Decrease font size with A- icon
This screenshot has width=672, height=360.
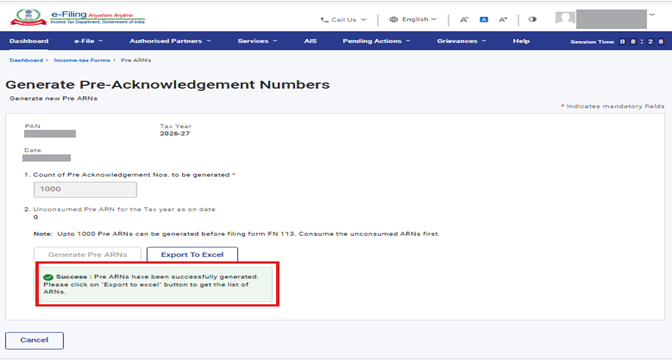464,19
